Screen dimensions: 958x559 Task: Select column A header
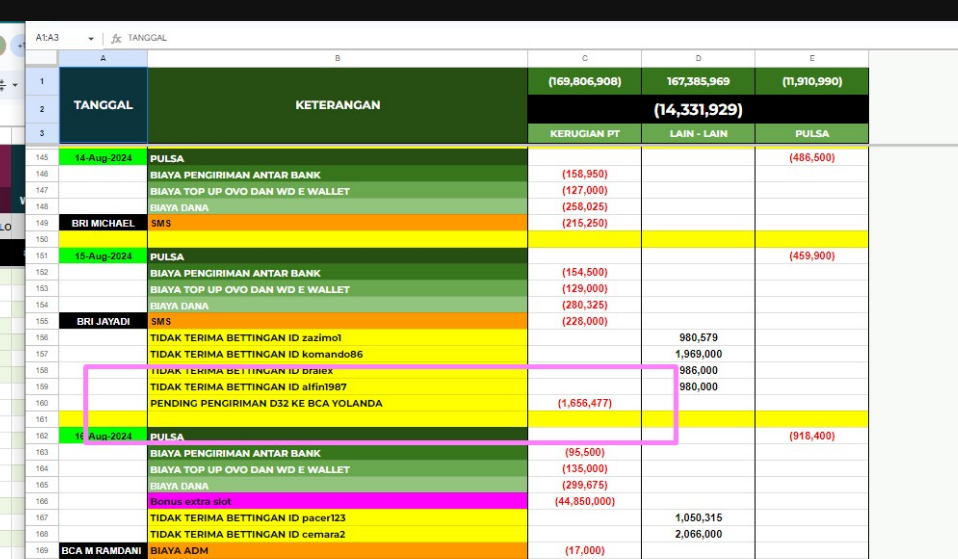tap(103, 58)
